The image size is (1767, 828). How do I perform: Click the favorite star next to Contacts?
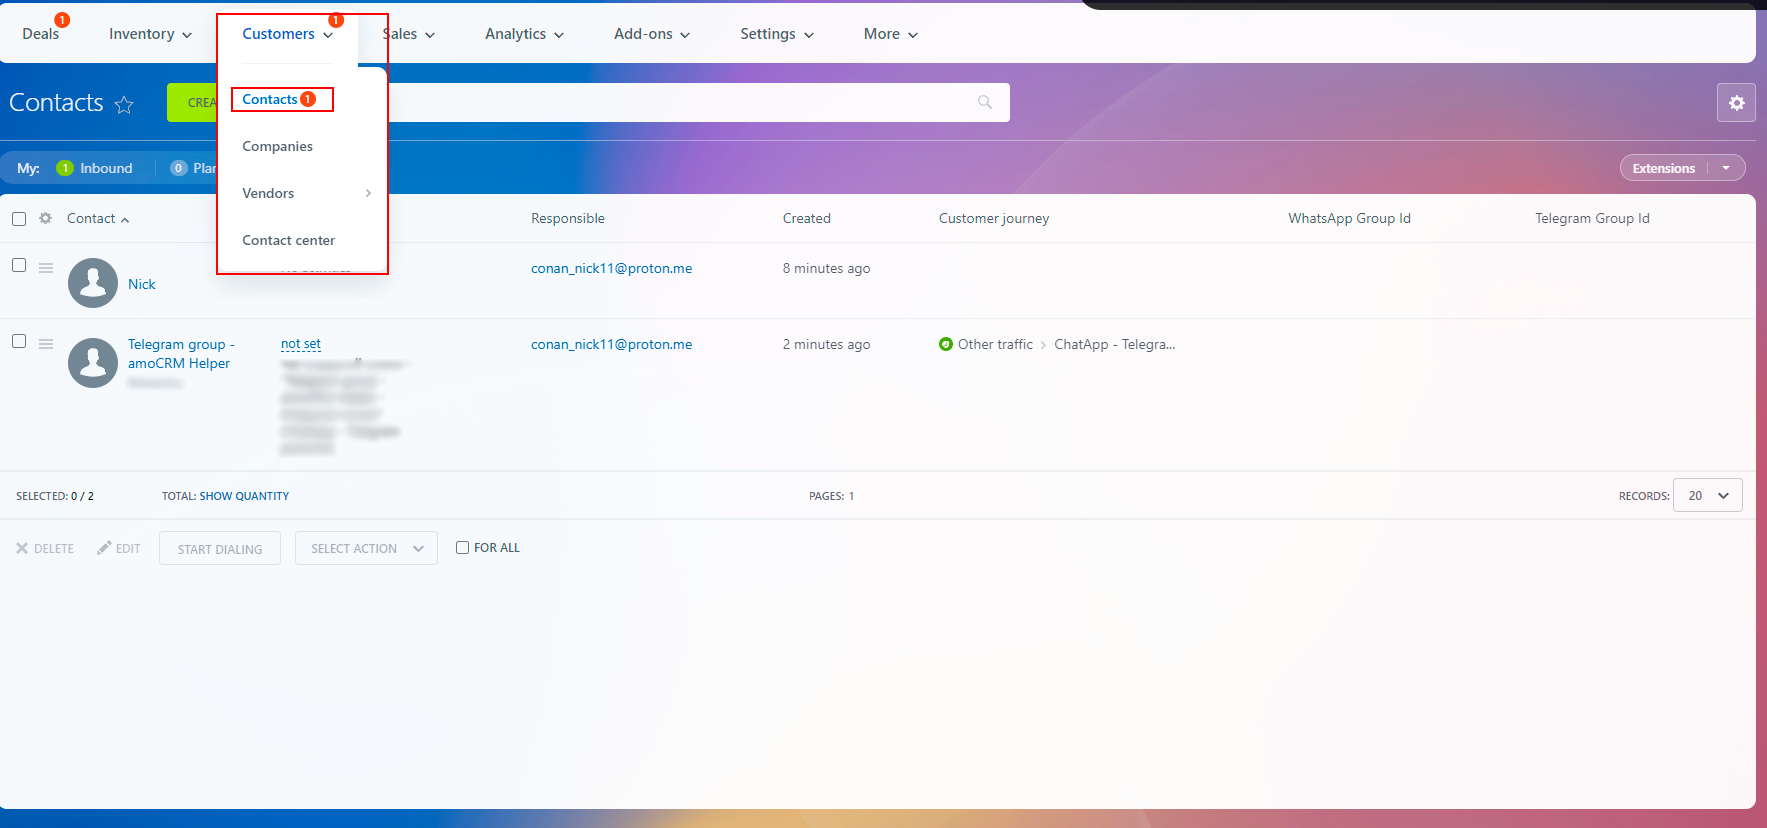[x=124, y=104]
